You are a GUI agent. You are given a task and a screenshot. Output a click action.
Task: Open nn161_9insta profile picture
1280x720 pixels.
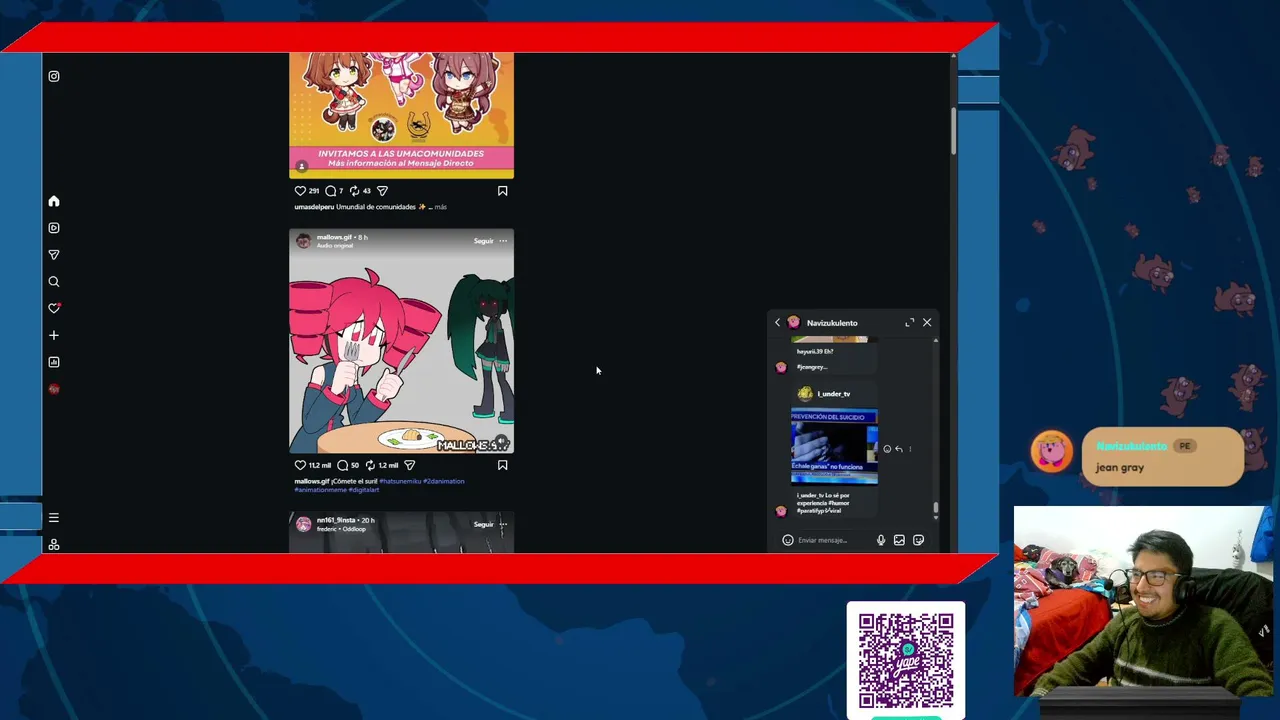303,524
